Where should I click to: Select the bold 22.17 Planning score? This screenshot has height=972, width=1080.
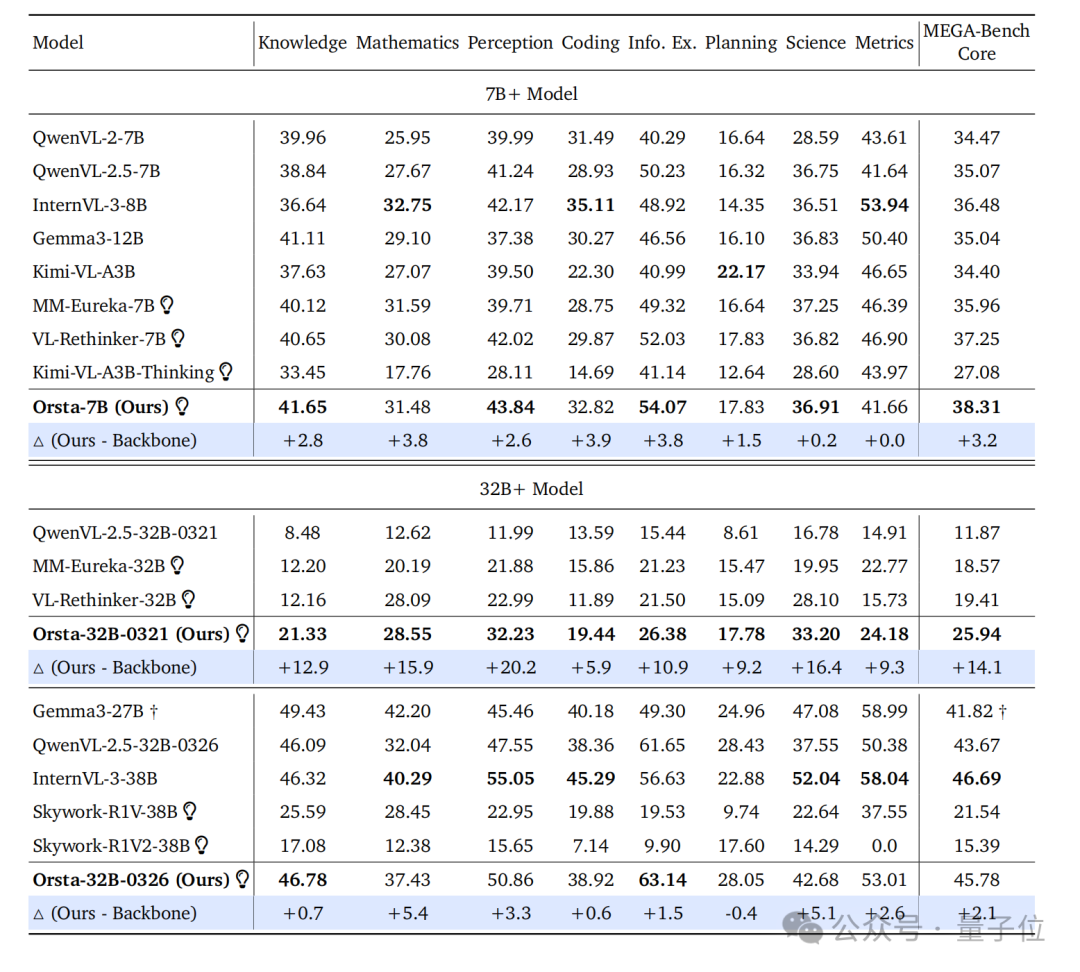pyautogui.click(x=741, y=272)
